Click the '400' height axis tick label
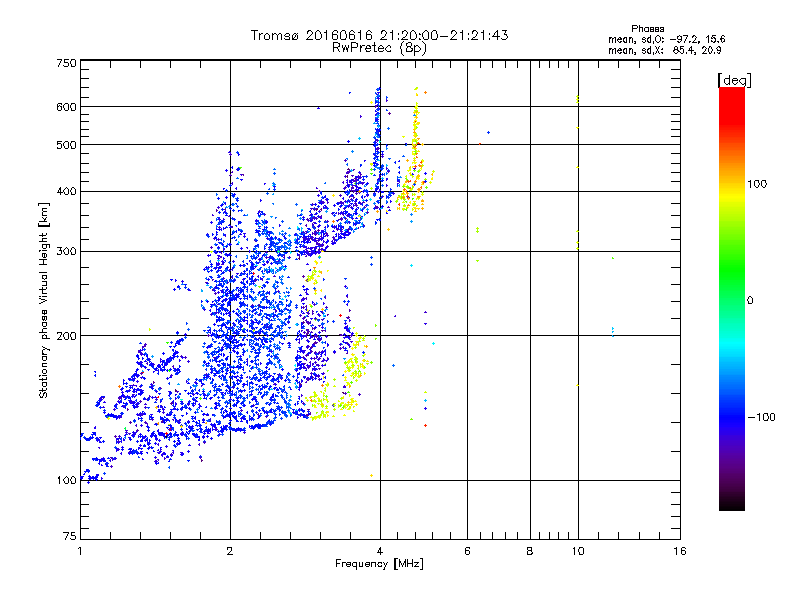This screenshot has width=800, height=600. coord(66,192)
